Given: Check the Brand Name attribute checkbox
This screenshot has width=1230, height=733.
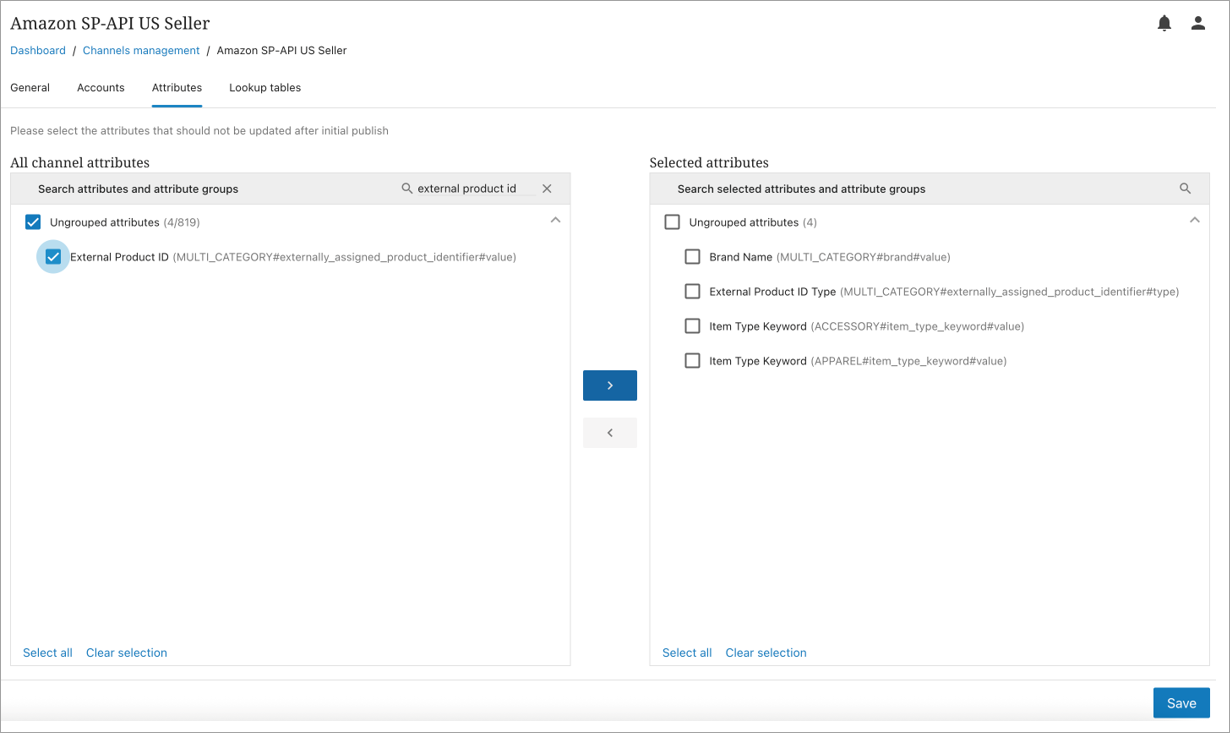Looking at the screenshot, I should [x=692, y=257].
